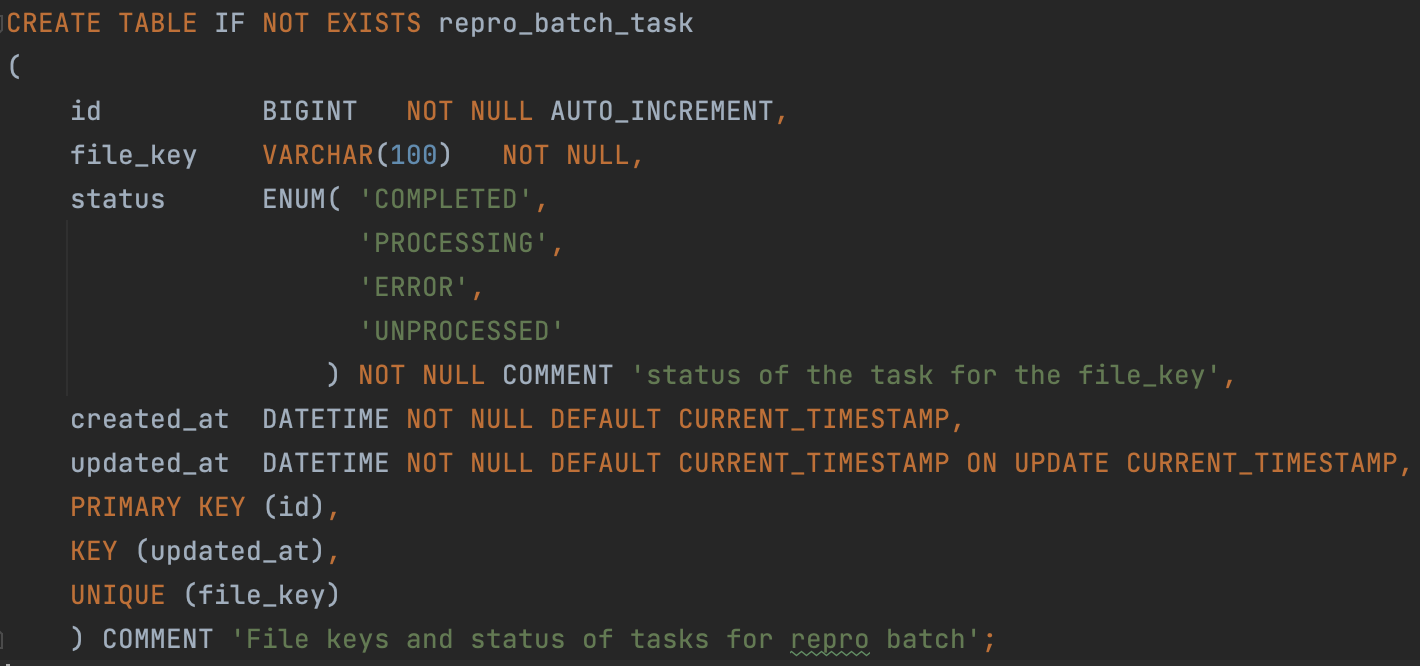Image resolution: width=1420 pixels, height=666 pixels.
Task: Place cursor on the BIGINT type
Action: coord(309,111)
